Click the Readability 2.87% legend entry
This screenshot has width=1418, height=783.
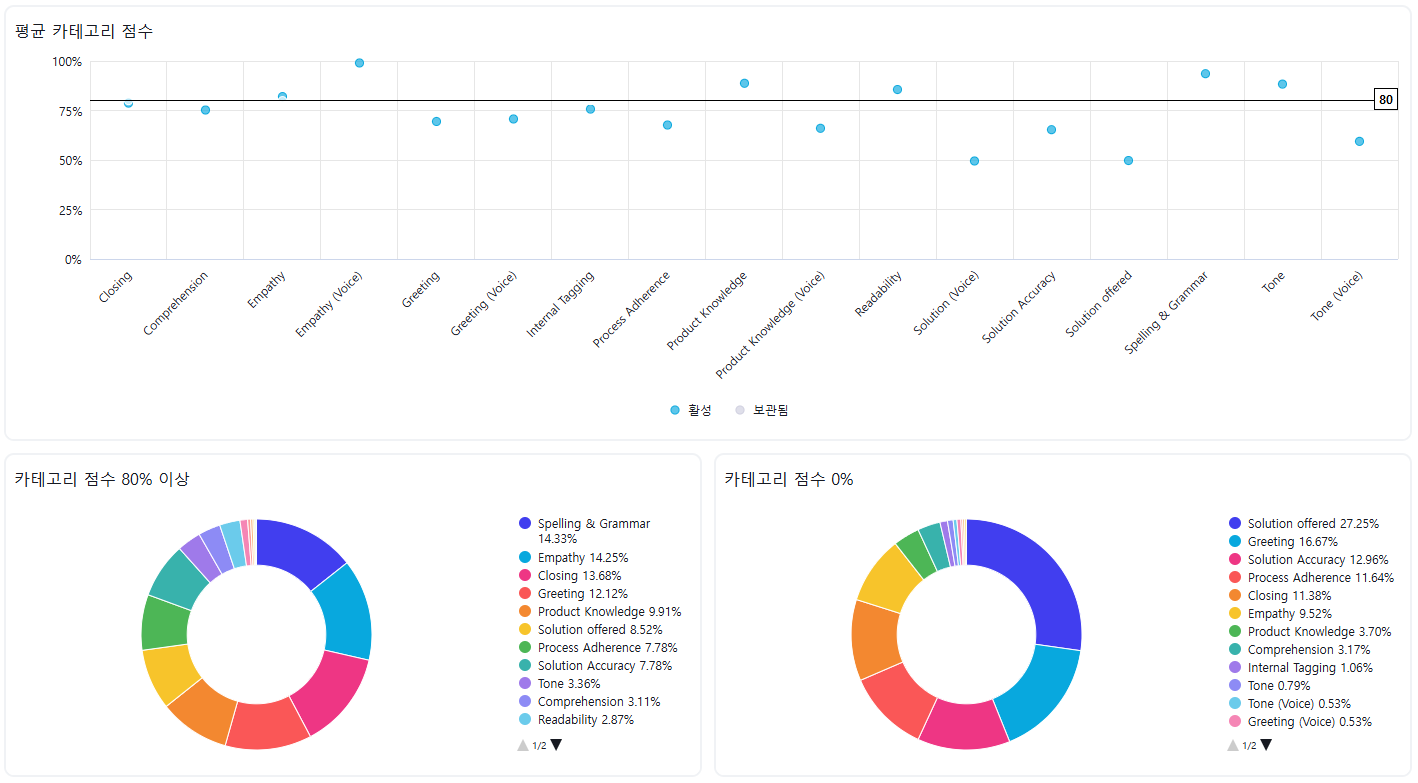point(585,720)
